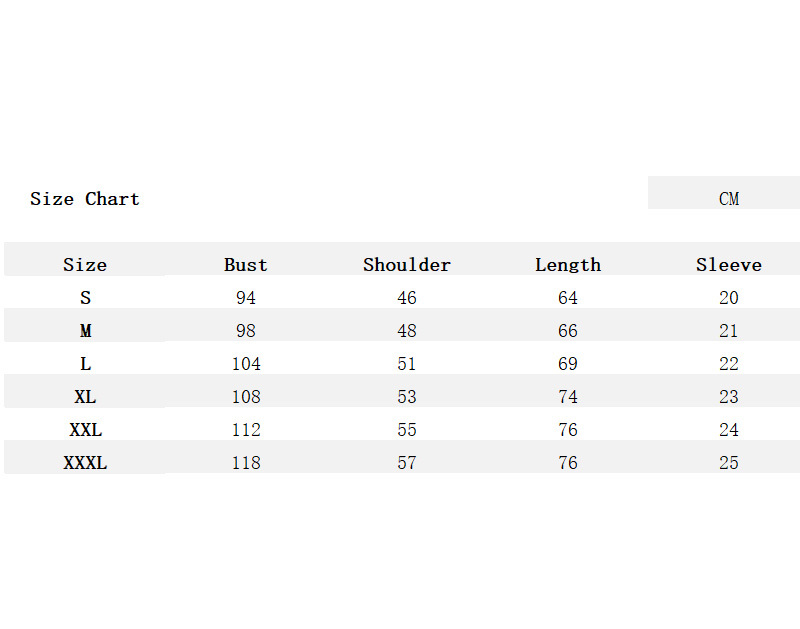The image size is (800, 629).
Task: Select the XXXL size row label
Action: tap(85, 463)
